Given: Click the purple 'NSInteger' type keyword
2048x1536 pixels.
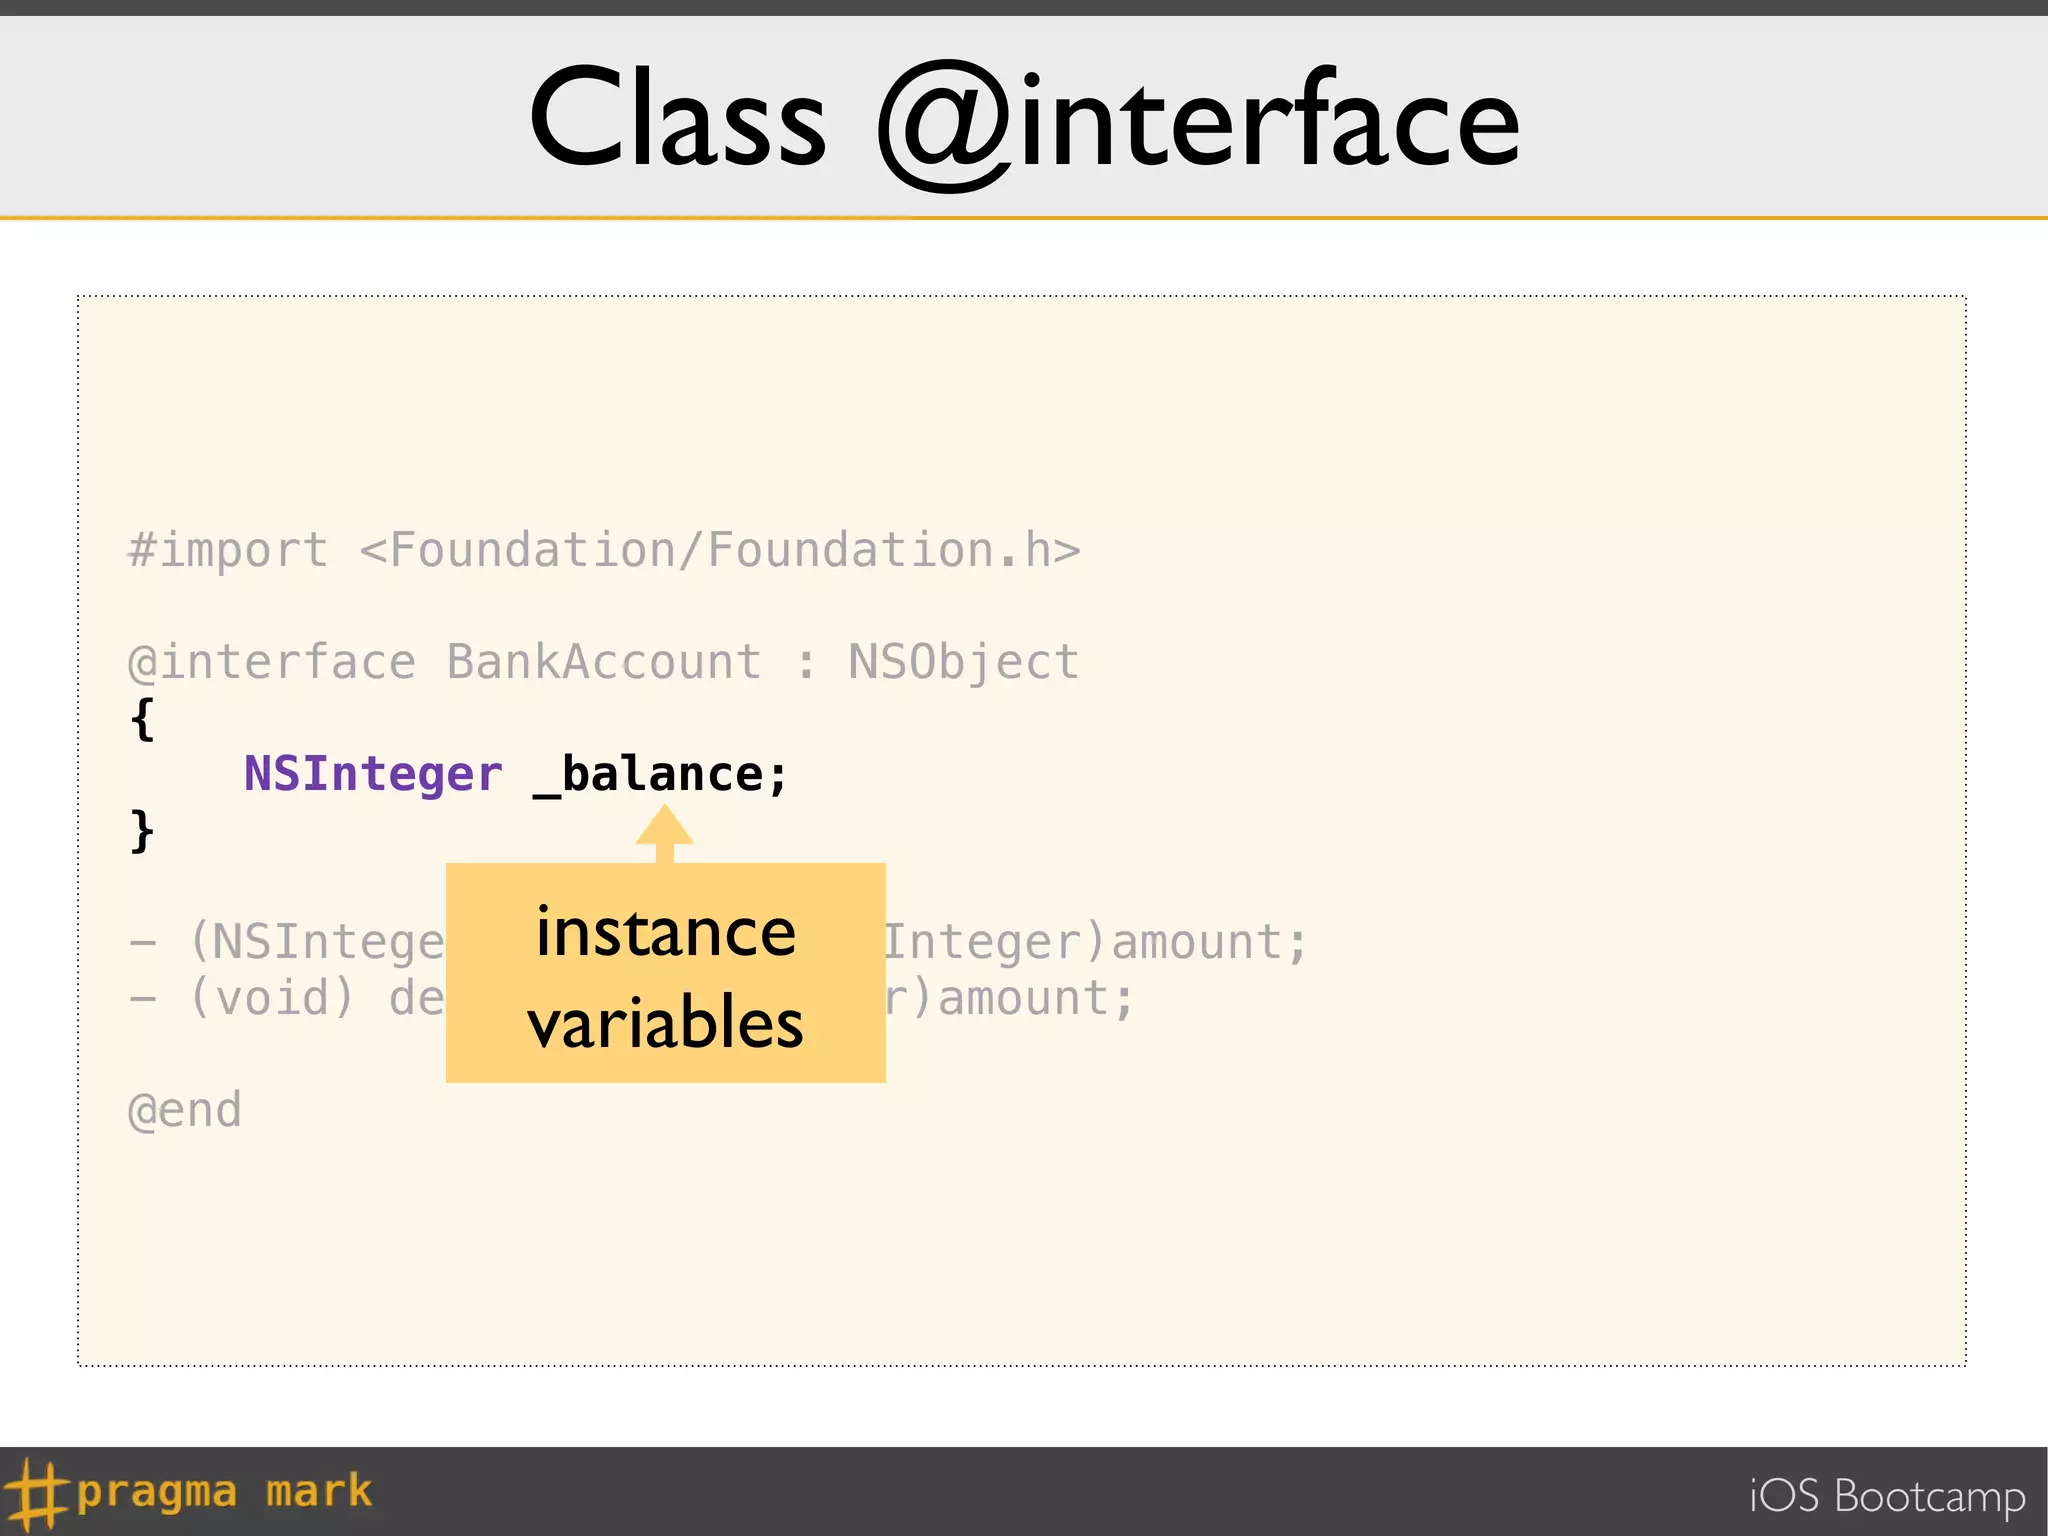Looking at the screenshot, I should pos(373,774).
